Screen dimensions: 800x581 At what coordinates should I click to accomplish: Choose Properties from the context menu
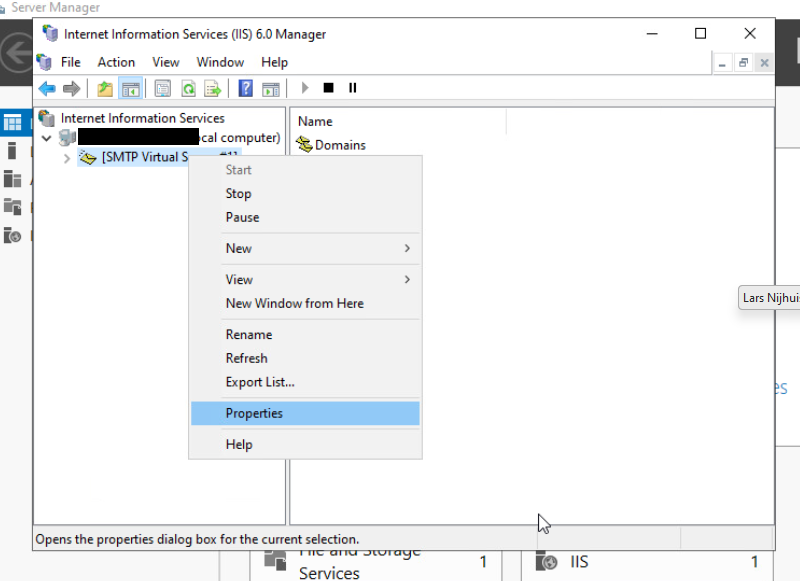point(305,413)
